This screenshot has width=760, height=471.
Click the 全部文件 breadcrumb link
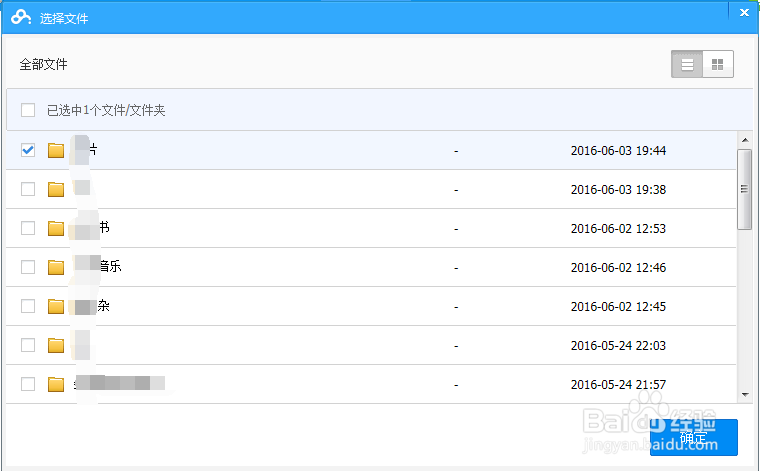tap(43, 64)
